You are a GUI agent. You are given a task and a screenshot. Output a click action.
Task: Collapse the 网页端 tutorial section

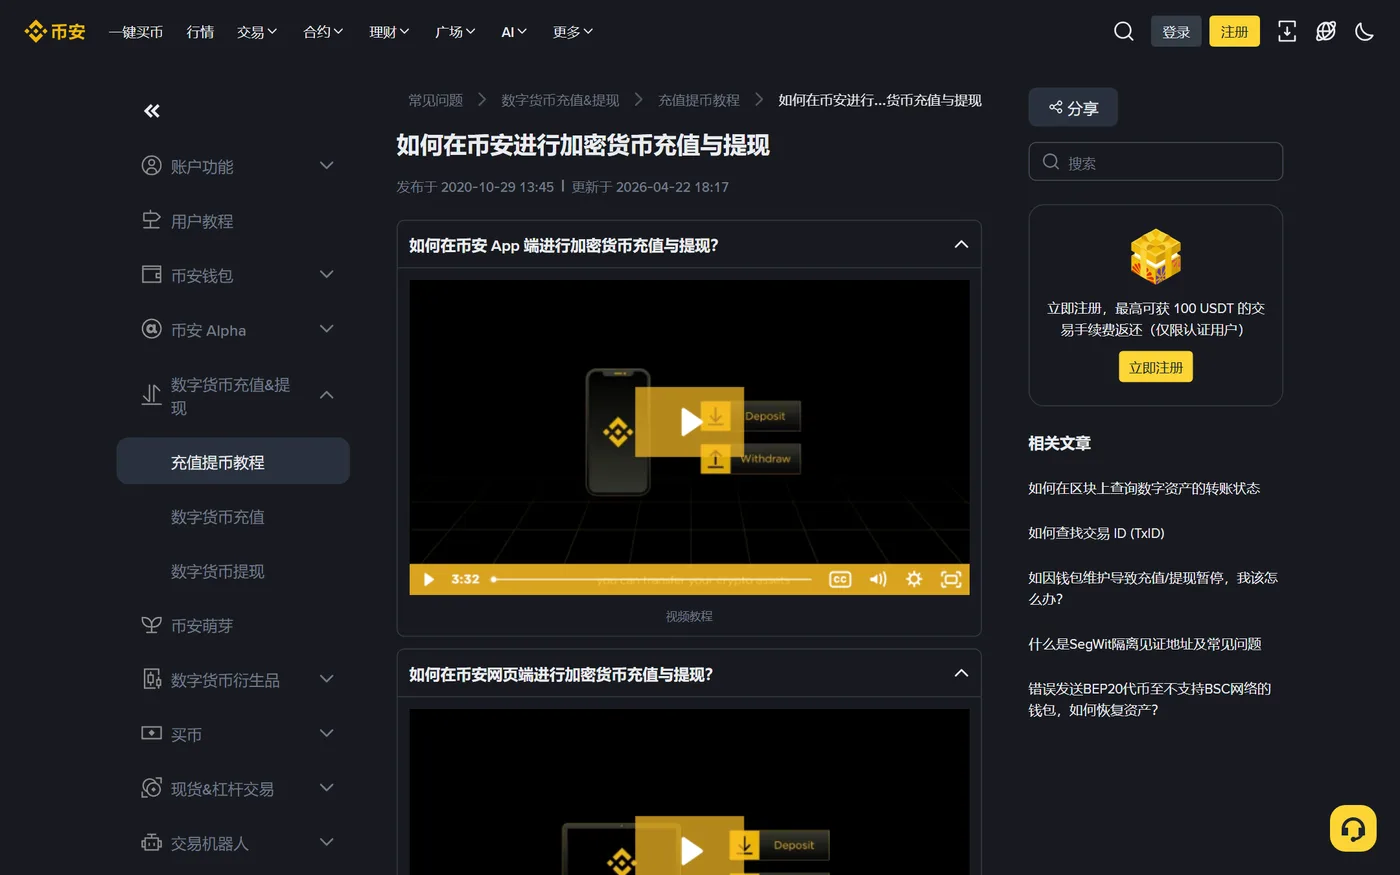coord(961,673)
